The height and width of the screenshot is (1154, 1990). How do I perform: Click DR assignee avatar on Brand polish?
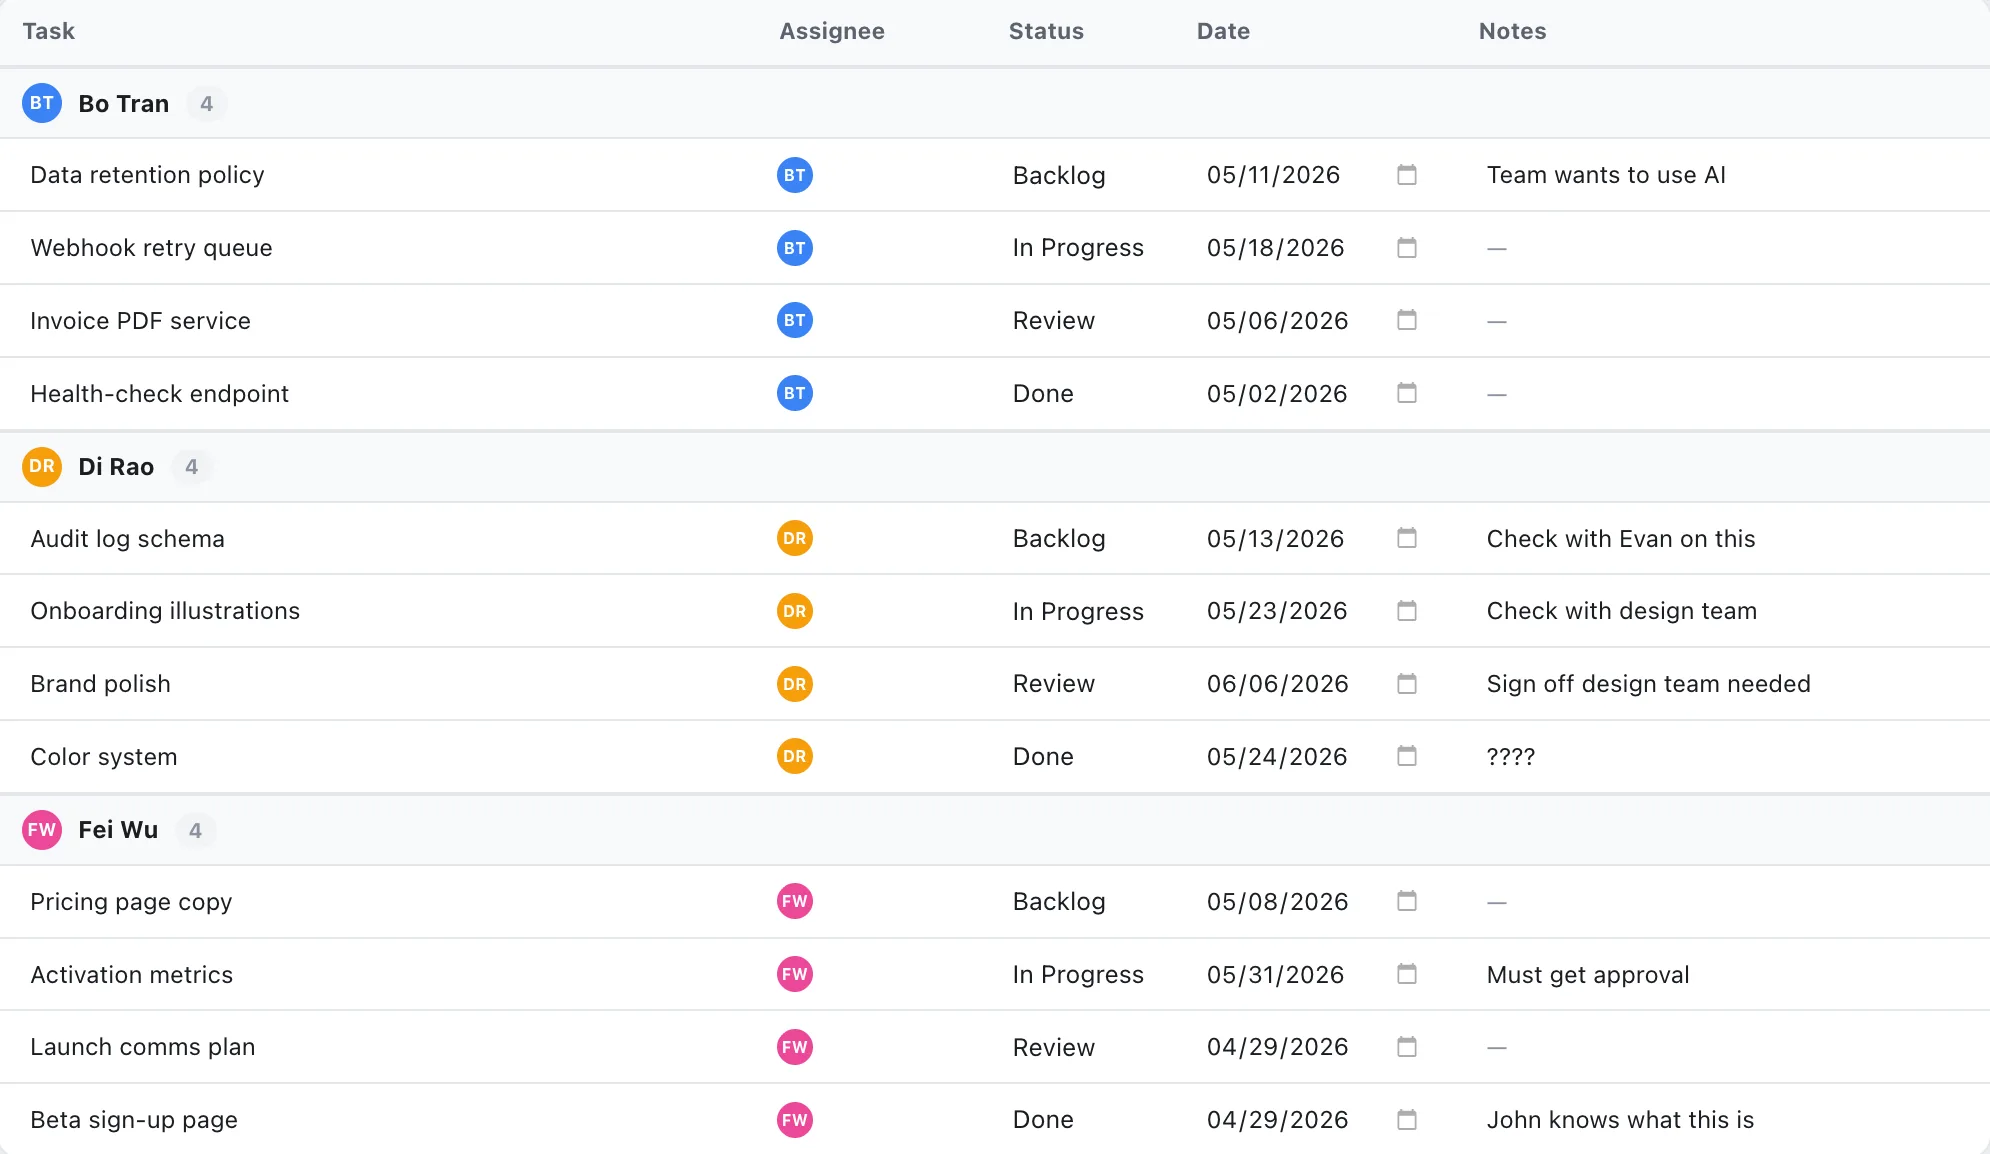[795, 684]
